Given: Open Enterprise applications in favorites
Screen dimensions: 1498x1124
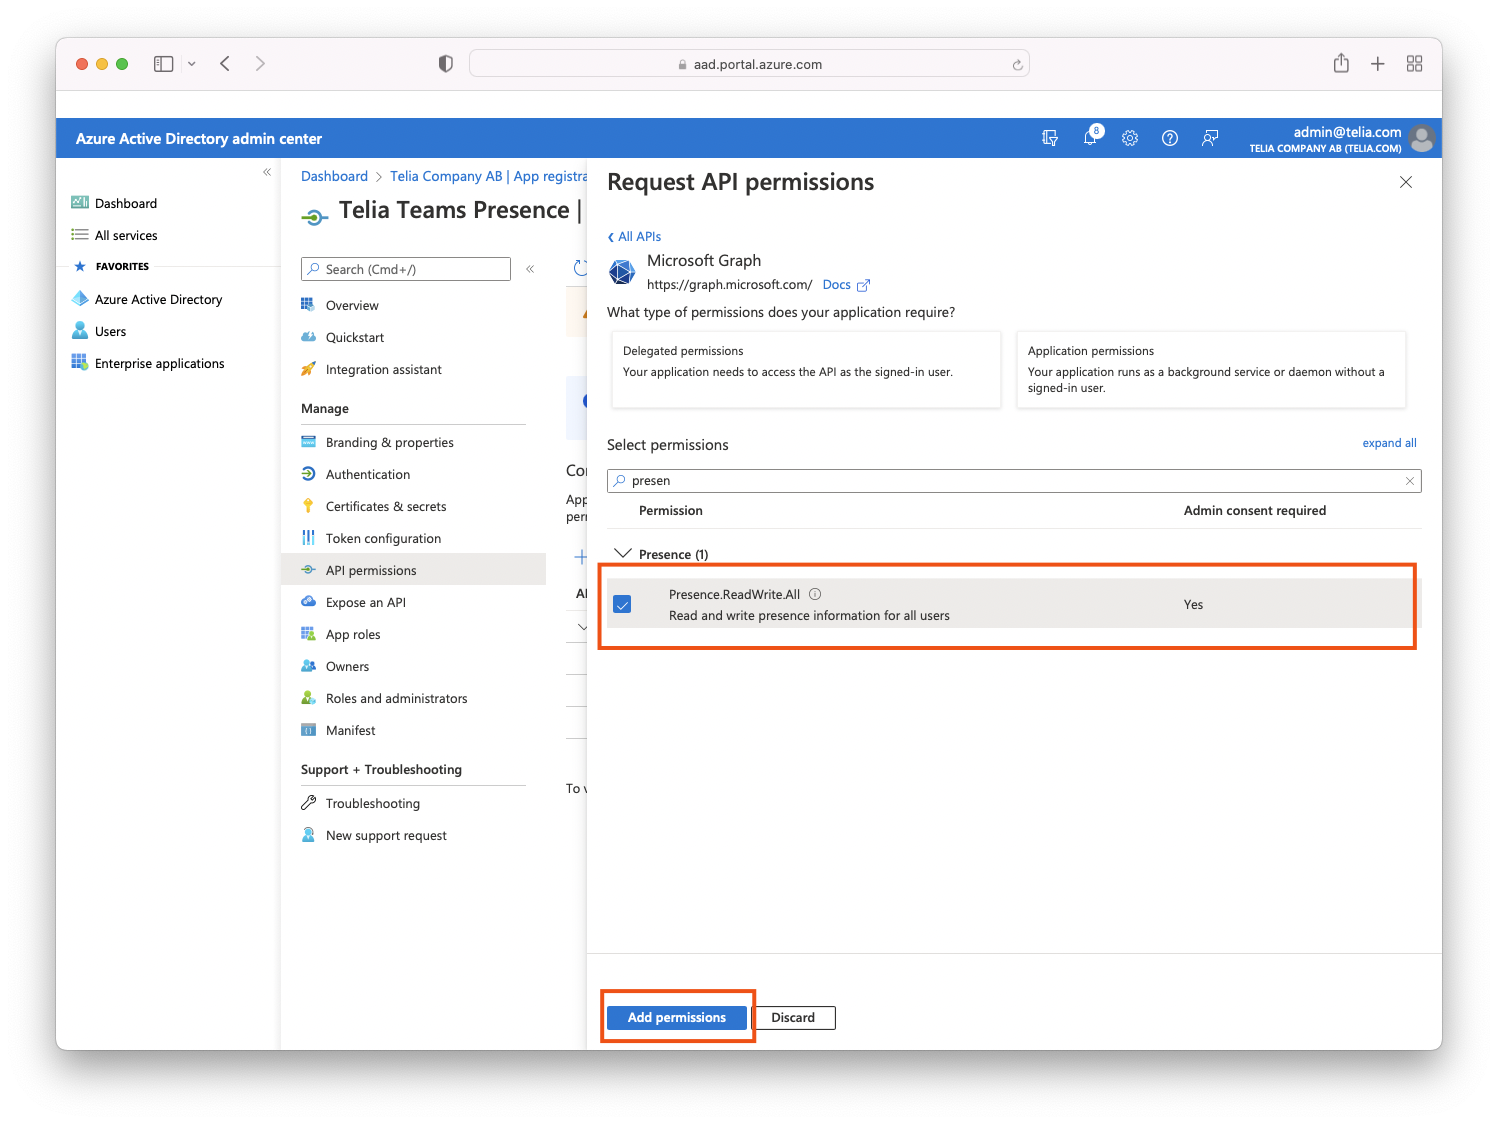Looking at the screenshot, I should [x=159, y=363].
